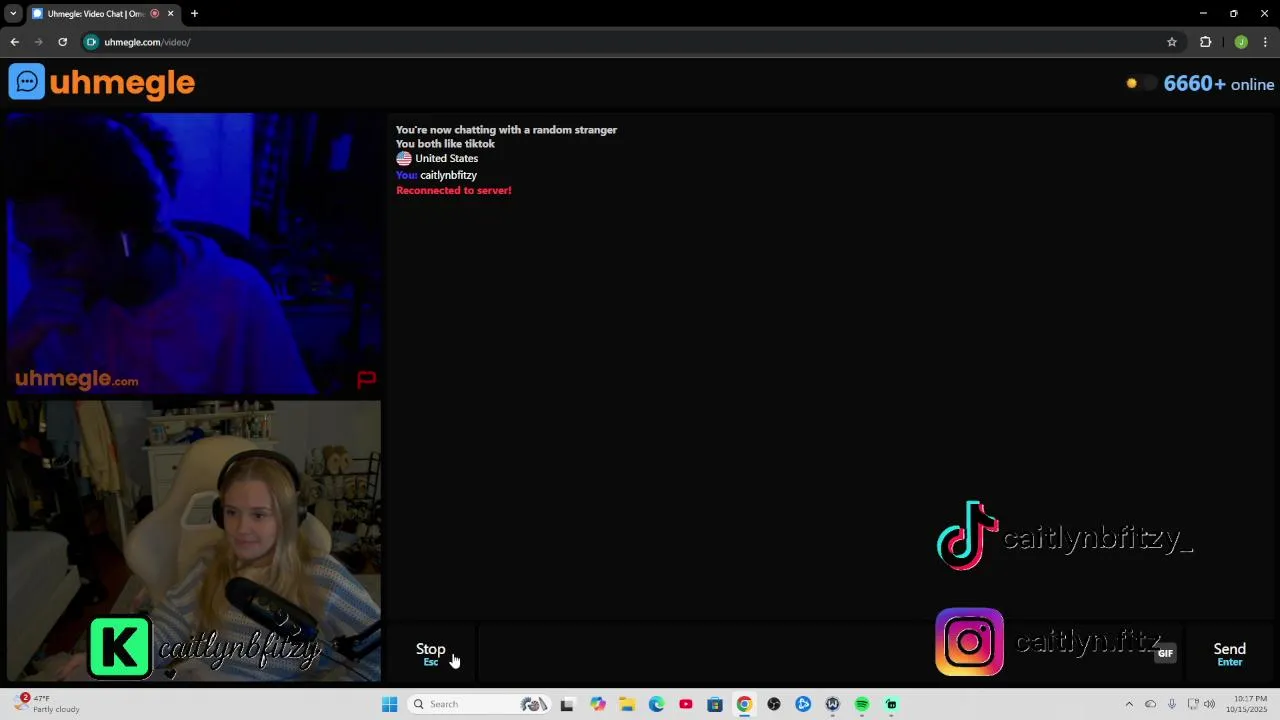This screenshot has height=720, width=1280.
Task: Click the '6660+ online' counter
Action: 1219,84
